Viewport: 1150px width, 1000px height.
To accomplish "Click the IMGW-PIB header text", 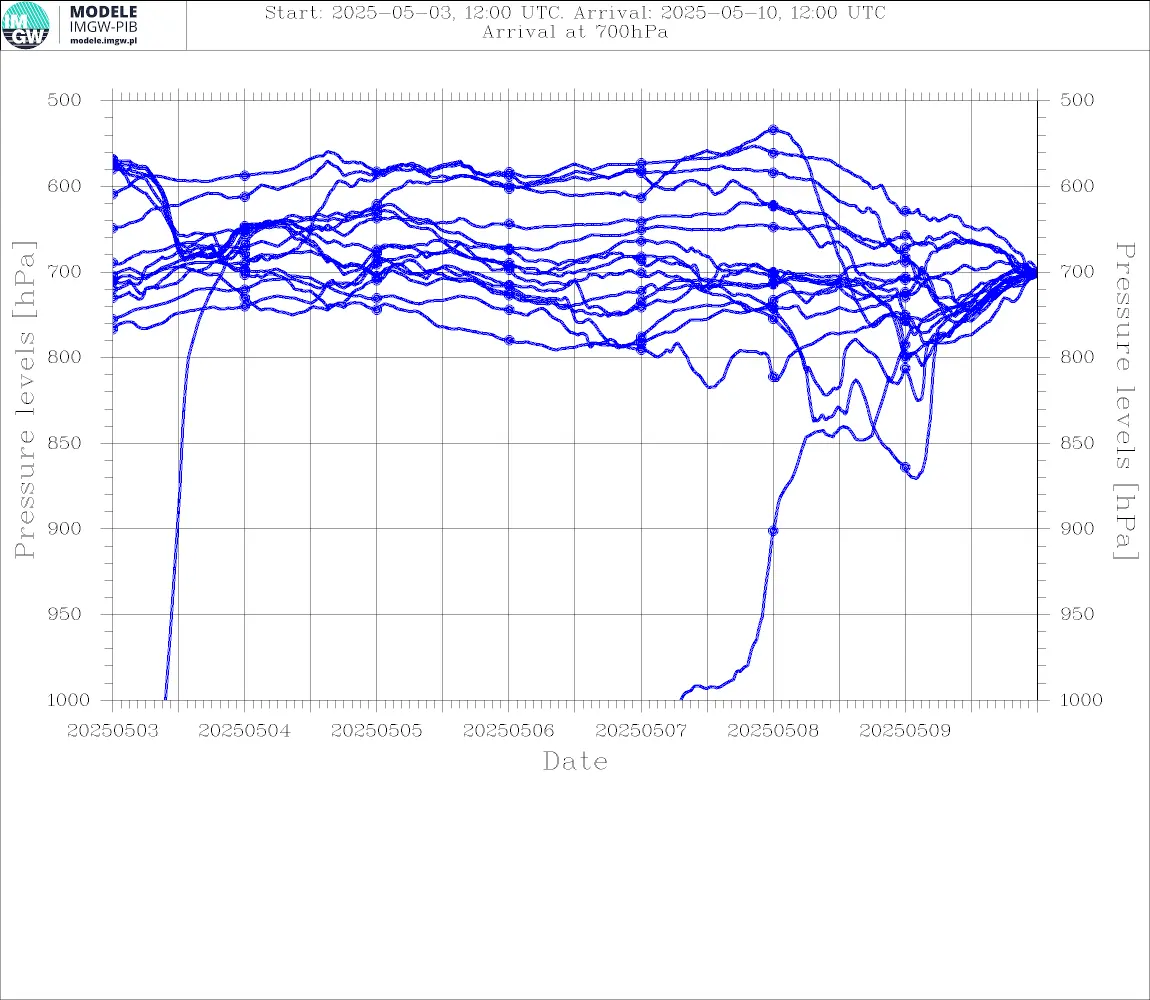I will click(103, 27).
